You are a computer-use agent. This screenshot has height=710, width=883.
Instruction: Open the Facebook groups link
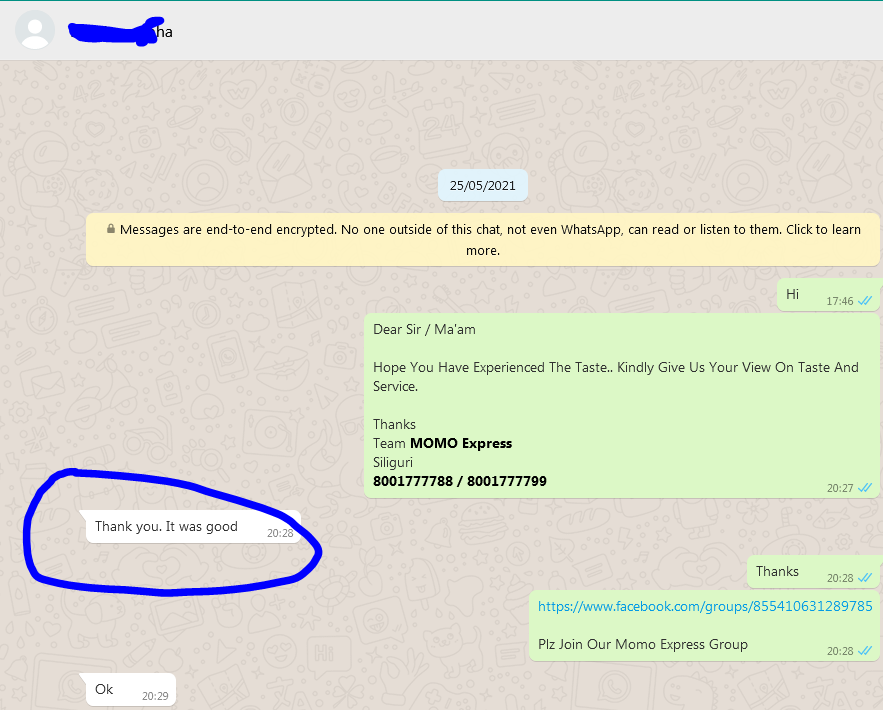tap(705, 606)
